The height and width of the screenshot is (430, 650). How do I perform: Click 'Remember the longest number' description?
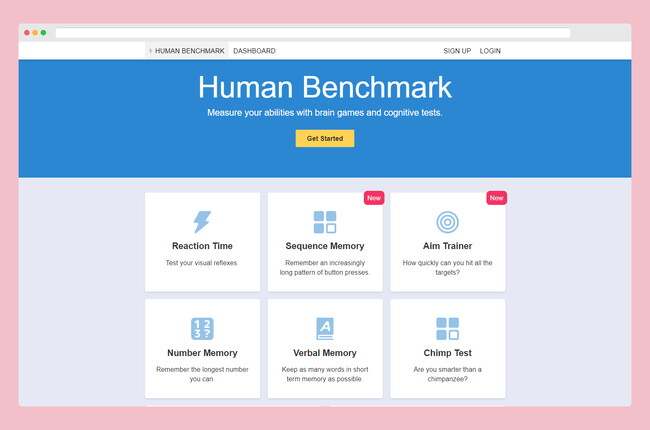click(x=202, y=374)
